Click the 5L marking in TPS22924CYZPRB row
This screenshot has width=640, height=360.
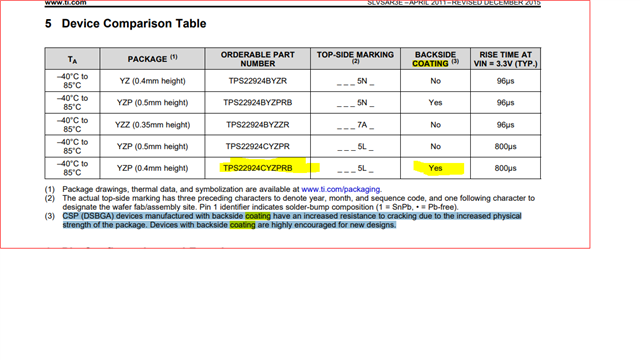pos(356,168)
